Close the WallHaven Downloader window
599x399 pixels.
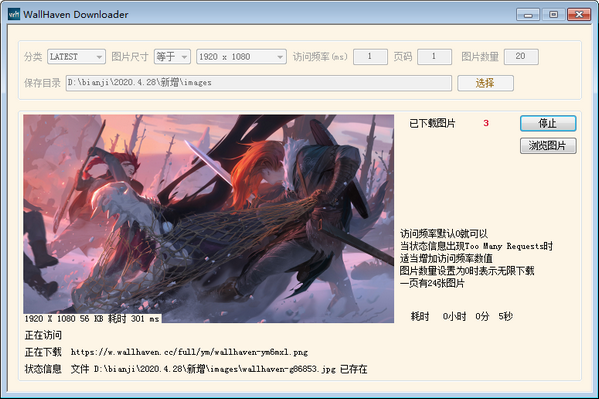[x=579, y=15]
